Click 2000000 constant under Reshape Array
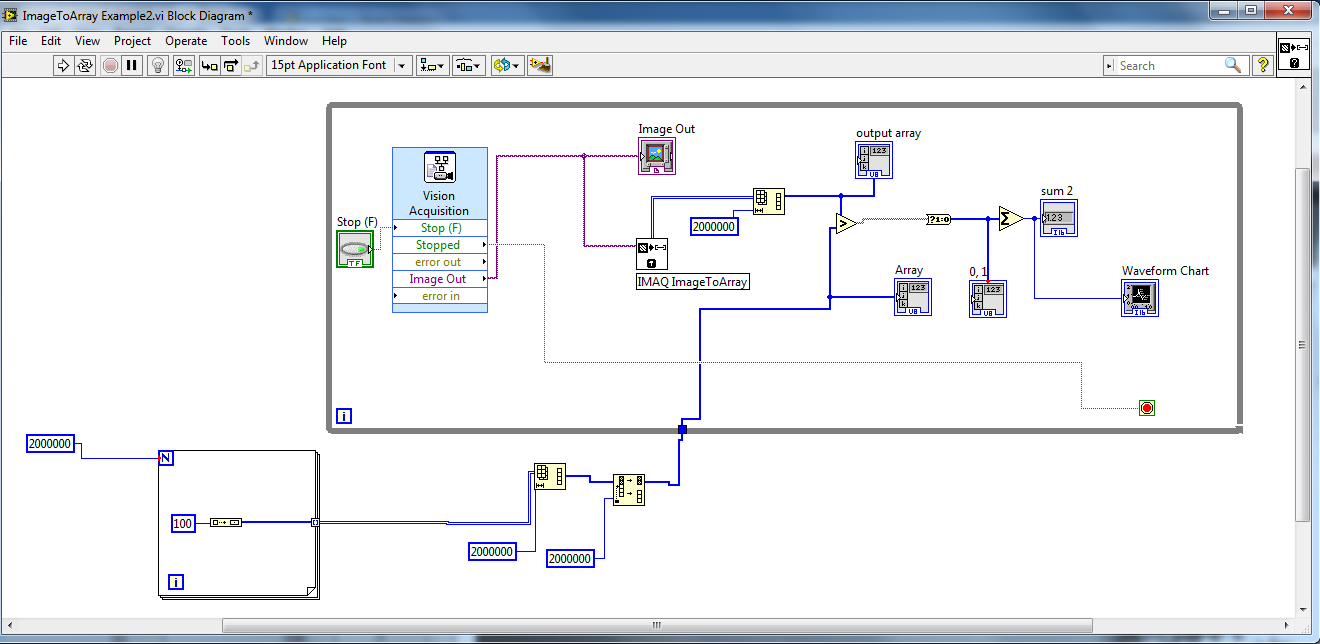The height and width of the screenshot is (644, 1320). point(493,551)
